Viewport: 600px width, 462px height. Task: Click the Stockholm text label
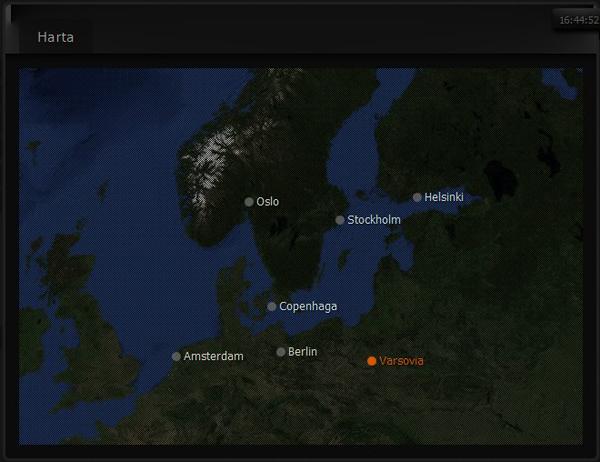pos(374,220)
